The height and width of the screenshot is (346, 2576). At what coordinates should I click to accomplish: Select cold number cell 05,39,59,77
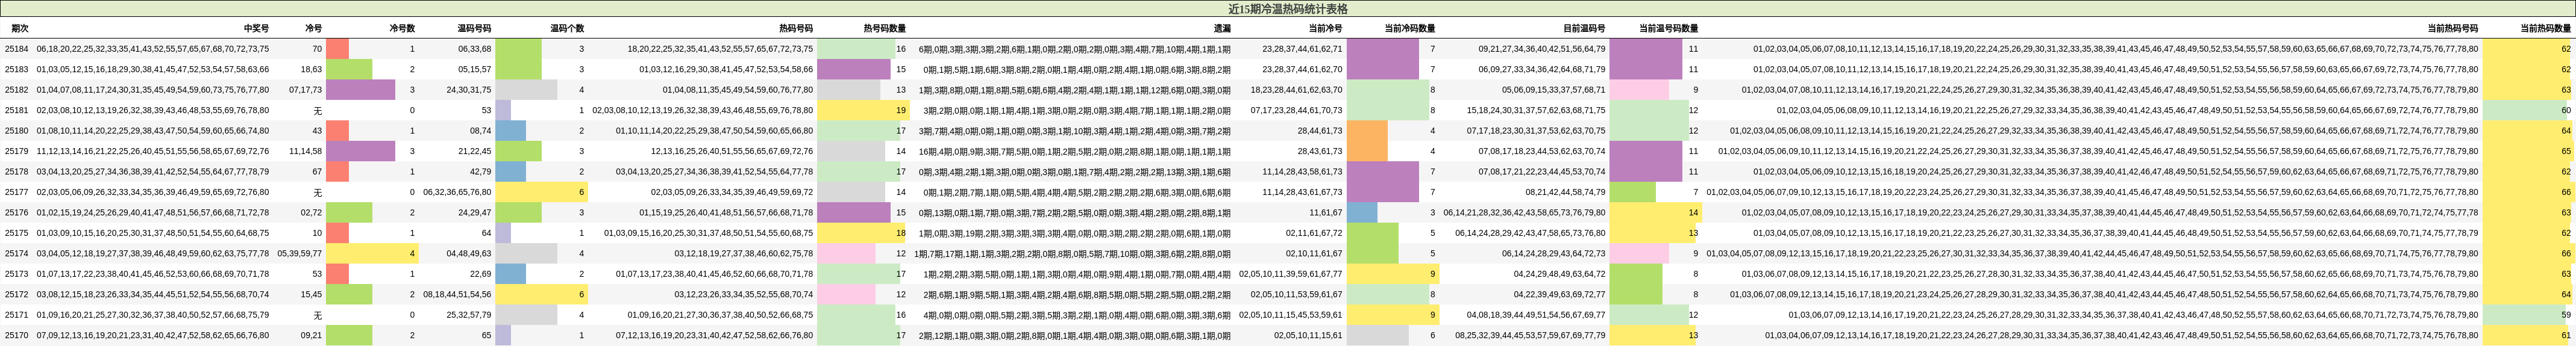pos(300,253)
